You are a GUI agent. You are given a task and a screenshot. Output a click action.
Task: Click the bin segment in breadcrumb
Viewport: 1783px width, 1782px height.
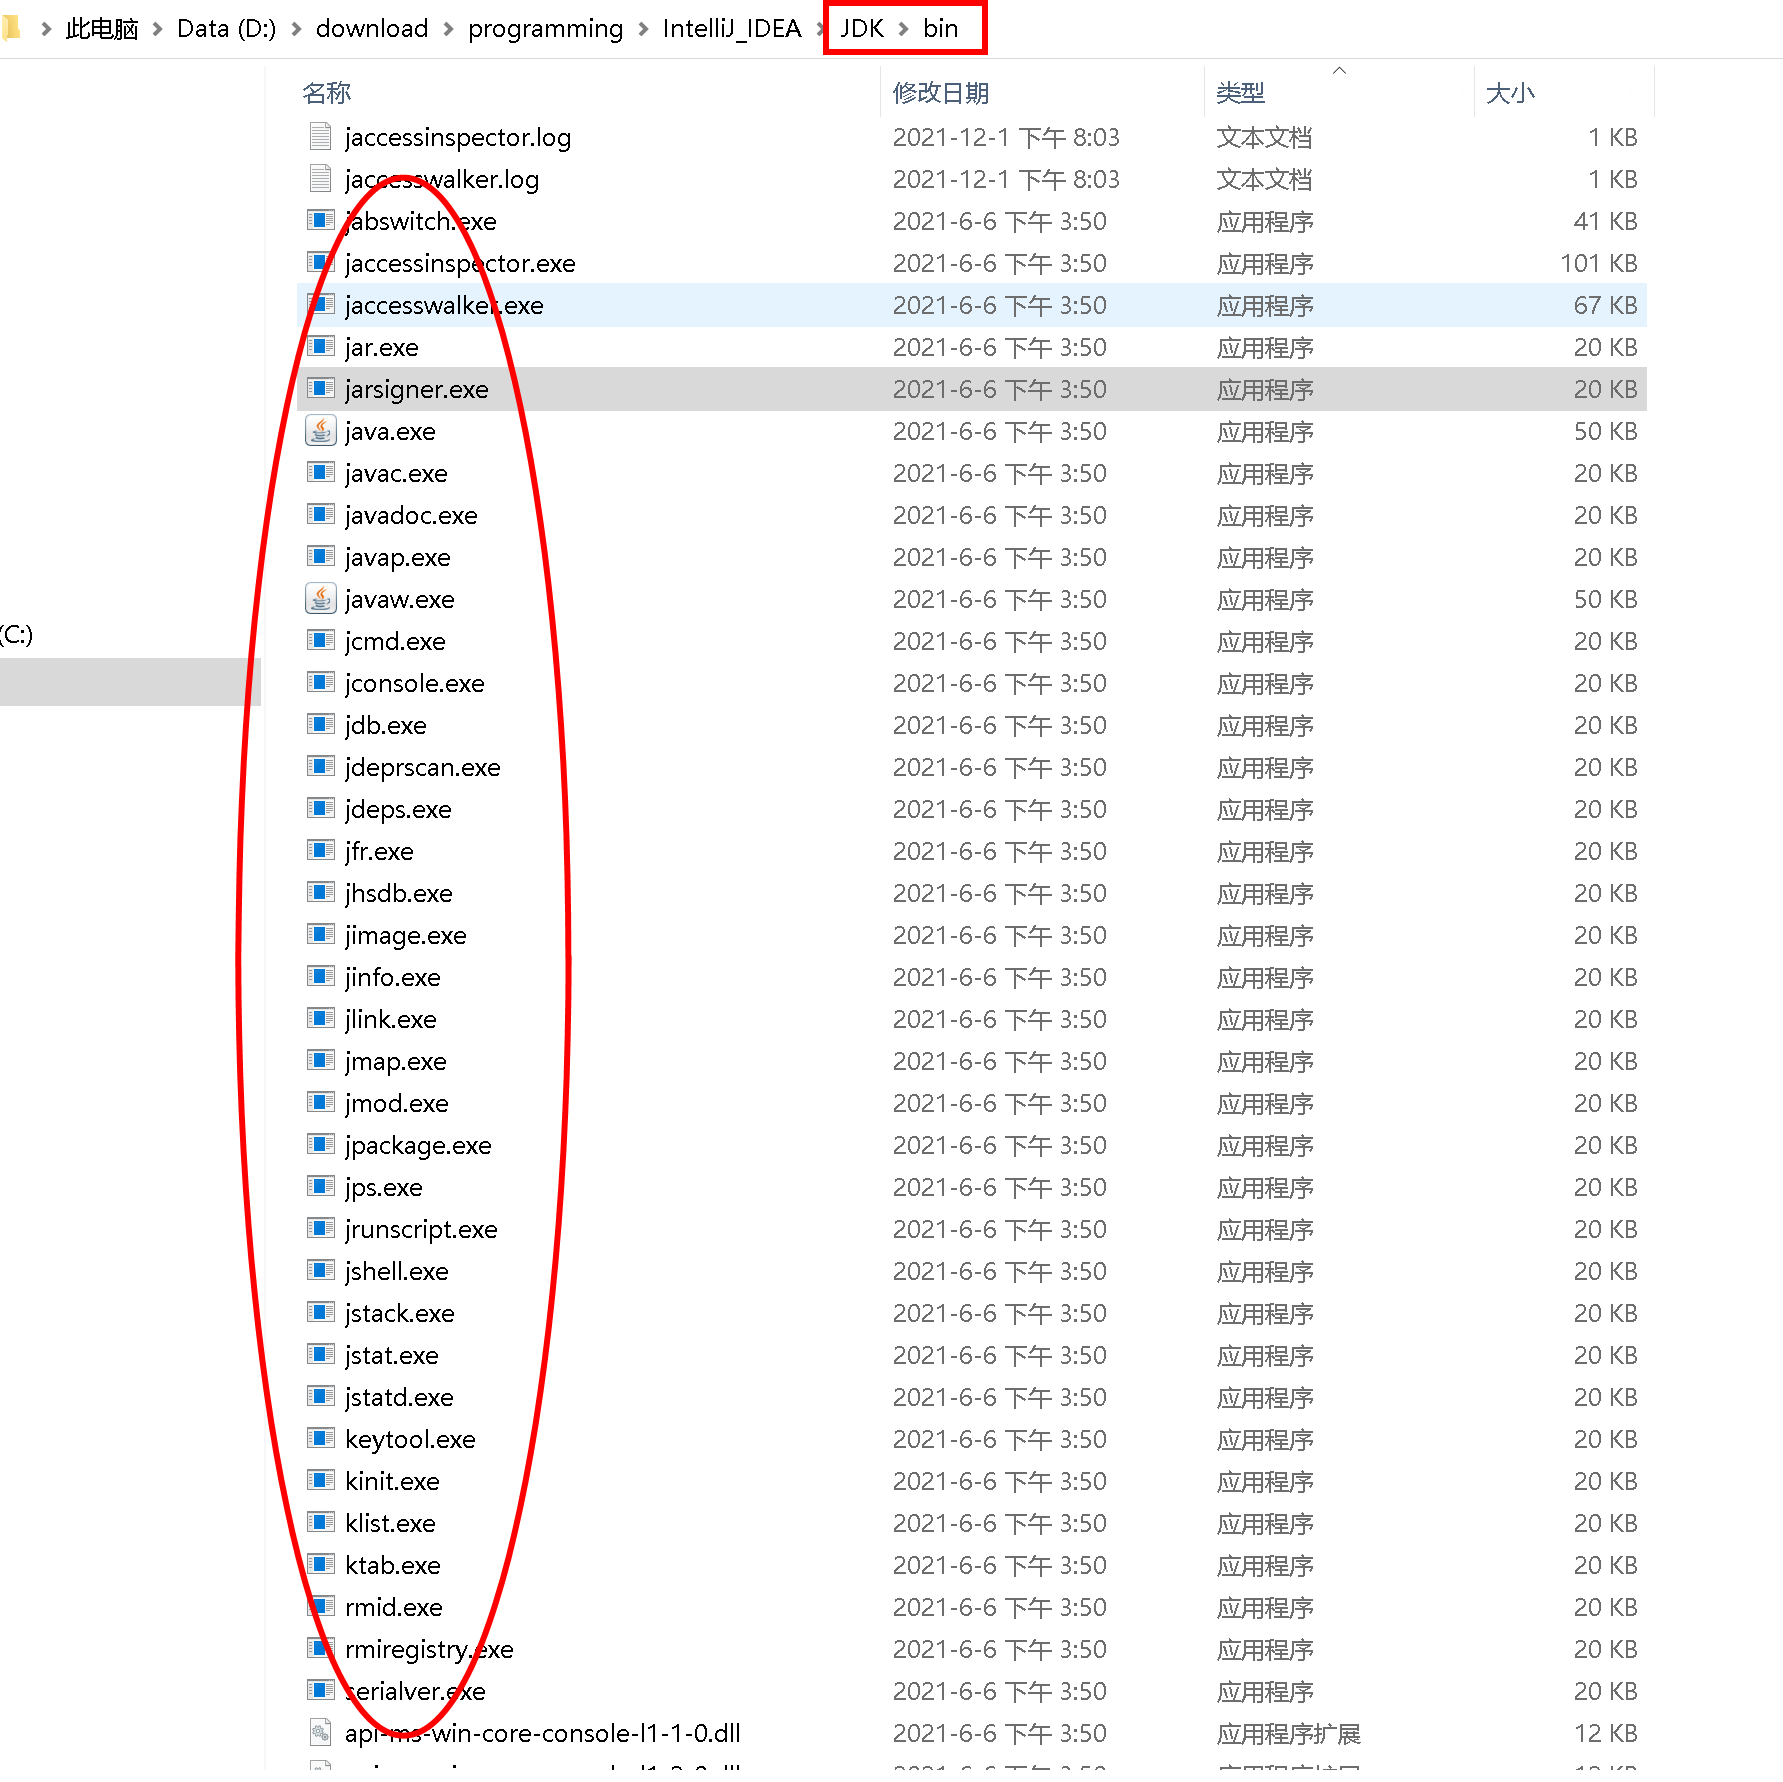coord(941,29)
